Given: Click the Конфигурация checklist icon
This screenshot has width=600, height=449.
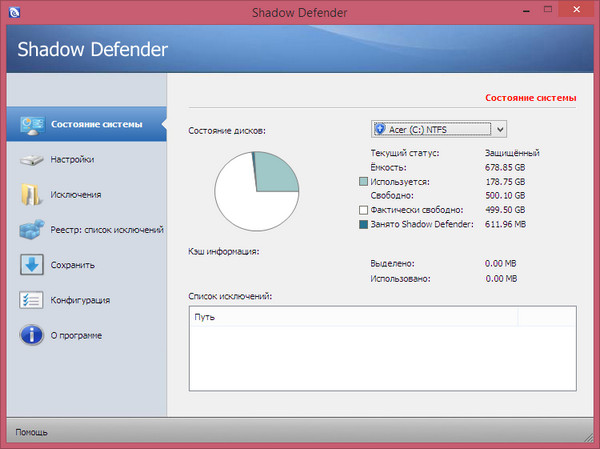Looking at the screenshot, I should coord(31,300).
